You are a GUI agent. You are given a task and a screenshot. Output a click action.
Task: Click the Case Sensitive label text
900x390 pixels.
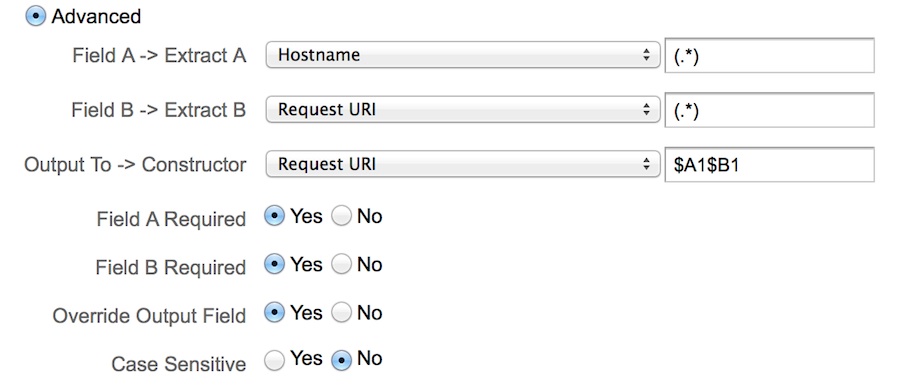tap(179, 364)
